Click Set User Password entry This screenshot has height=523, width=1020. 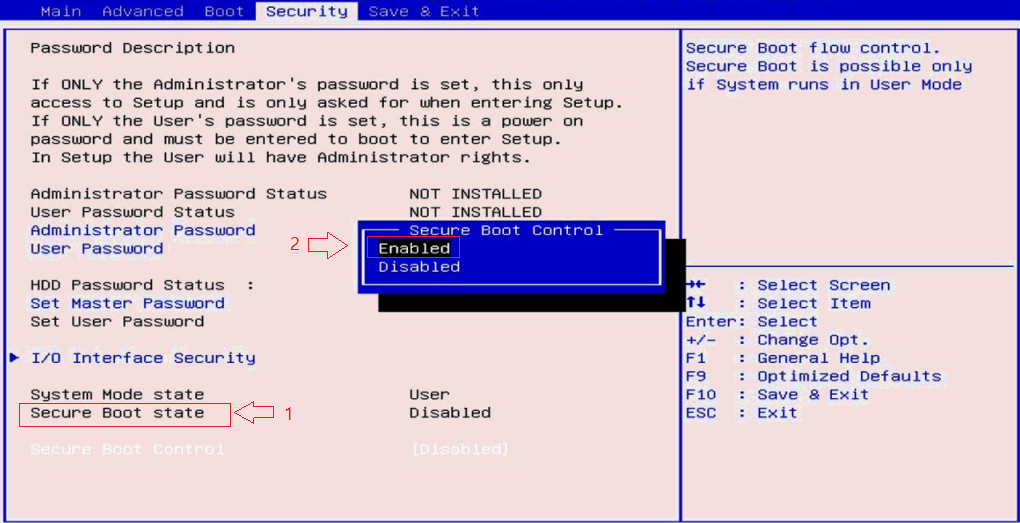tap(117, 322)
